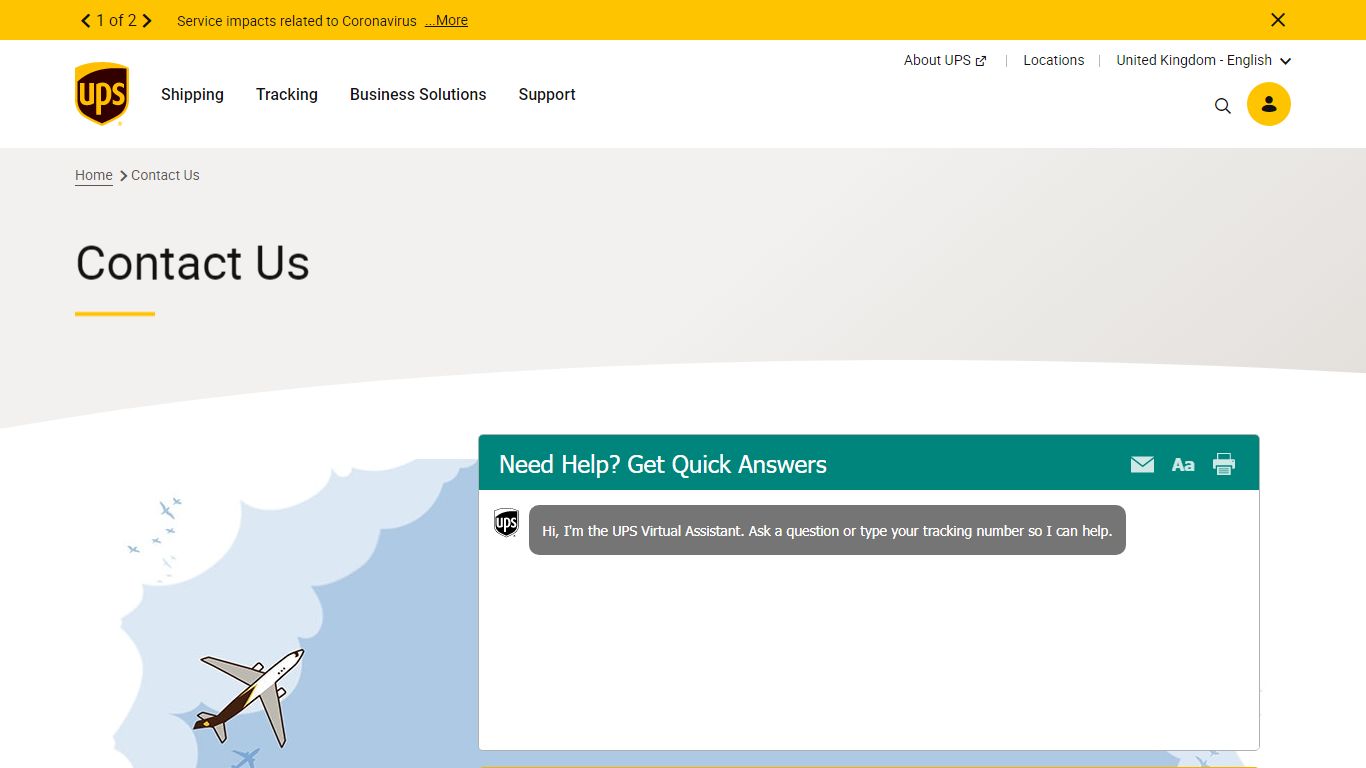Image resolution: width=1366 pixels, height=768 pixels.
Task: Click the Contact Us page heading
Action: tap(193, 263)
